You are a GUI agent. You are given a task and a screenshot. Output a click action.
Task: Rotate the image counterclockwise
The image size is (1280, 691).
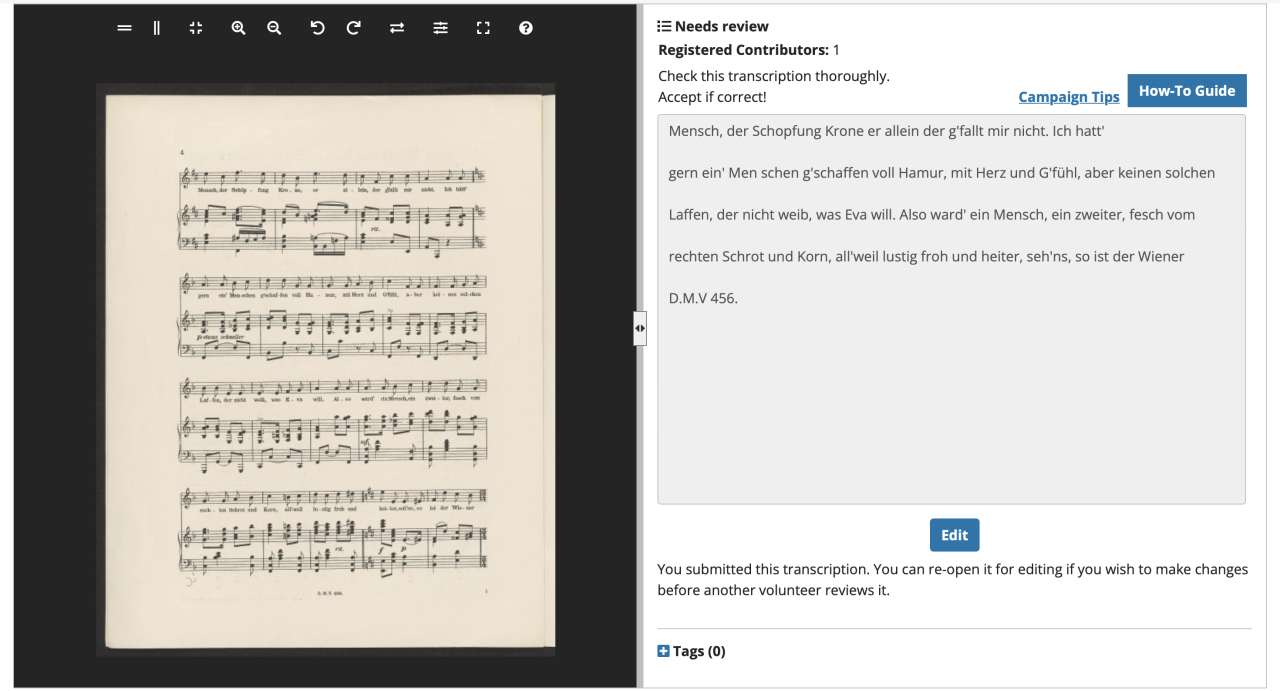click(x=317, y=28)
